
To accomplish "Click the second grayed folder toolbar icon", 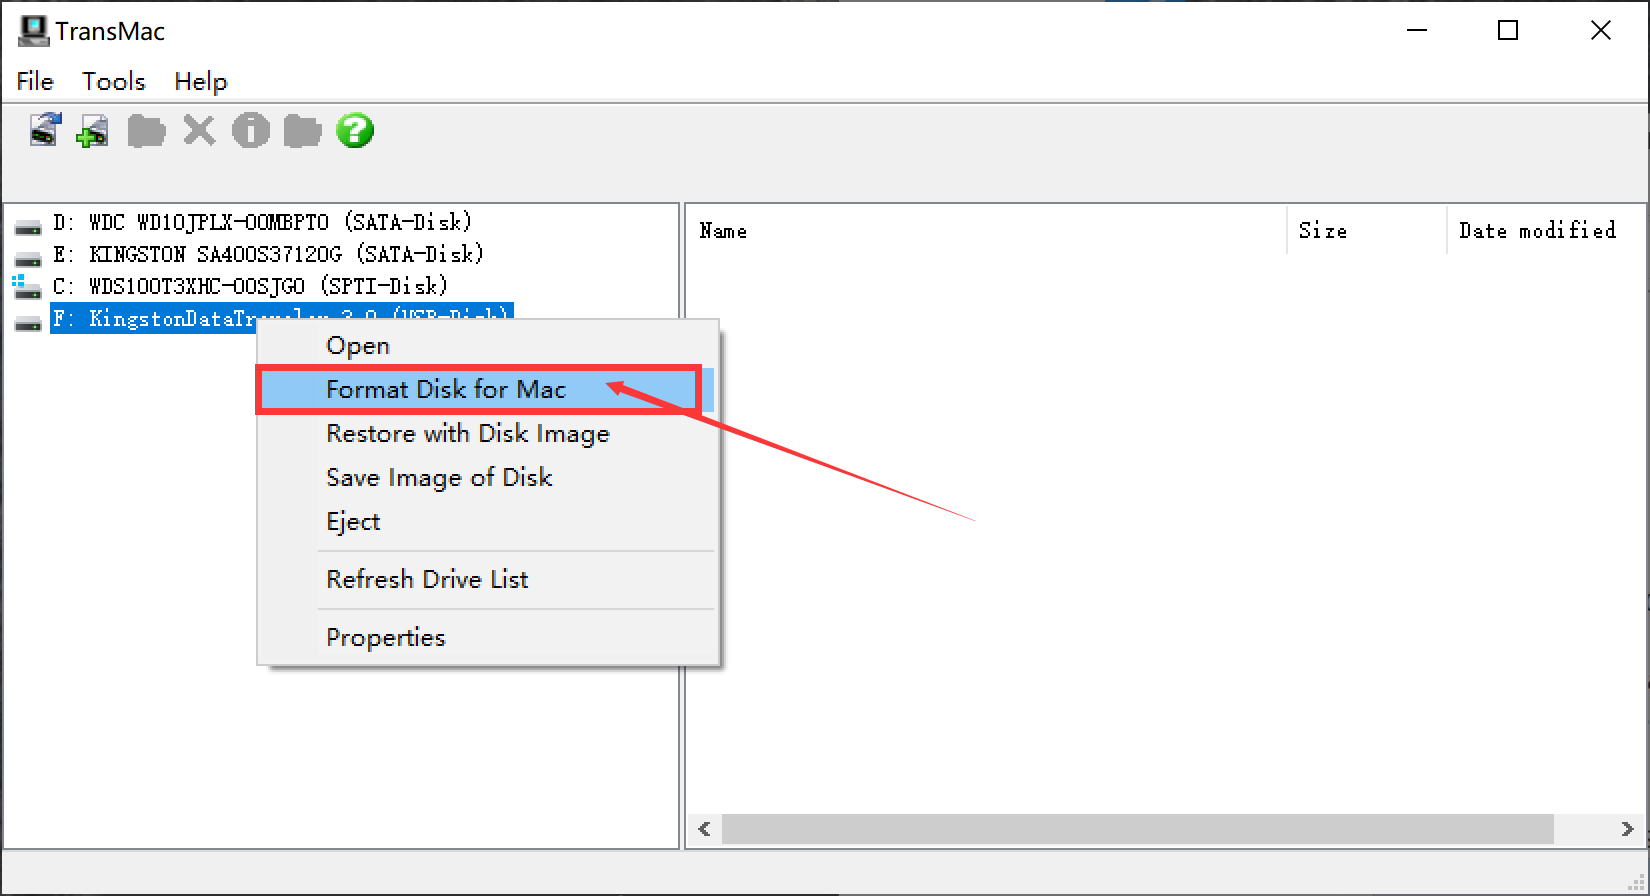I will (302, 131).
